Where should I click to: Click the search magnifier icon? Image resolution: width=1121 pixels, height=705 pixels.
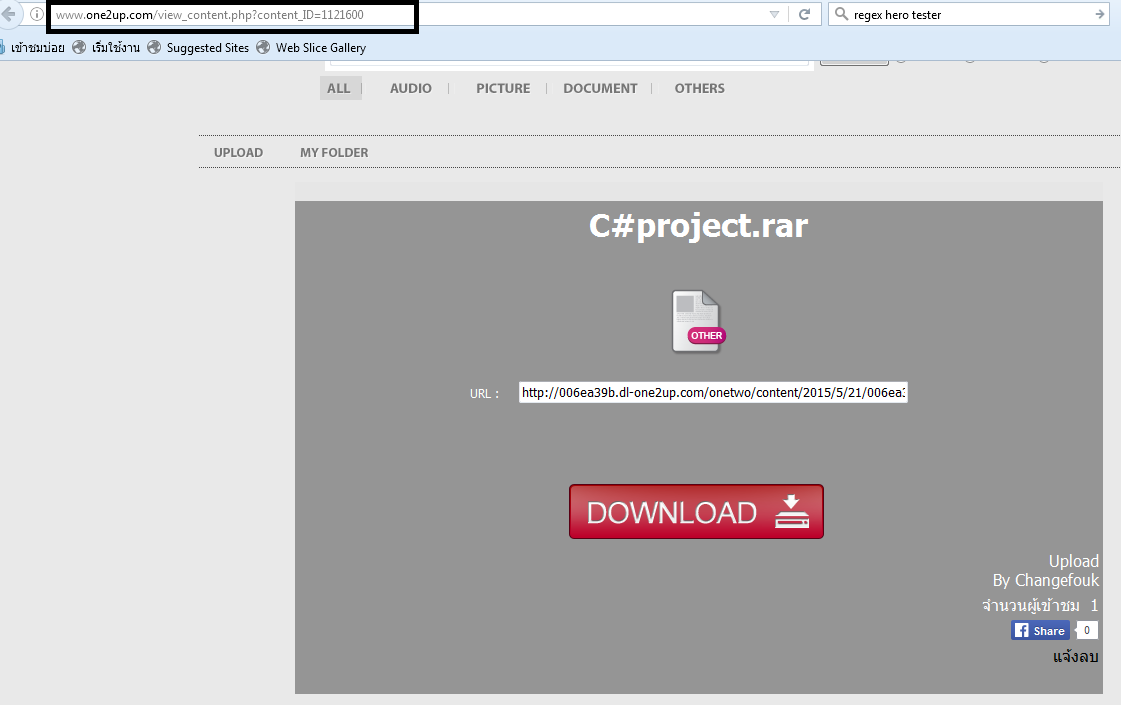point(841,14)
